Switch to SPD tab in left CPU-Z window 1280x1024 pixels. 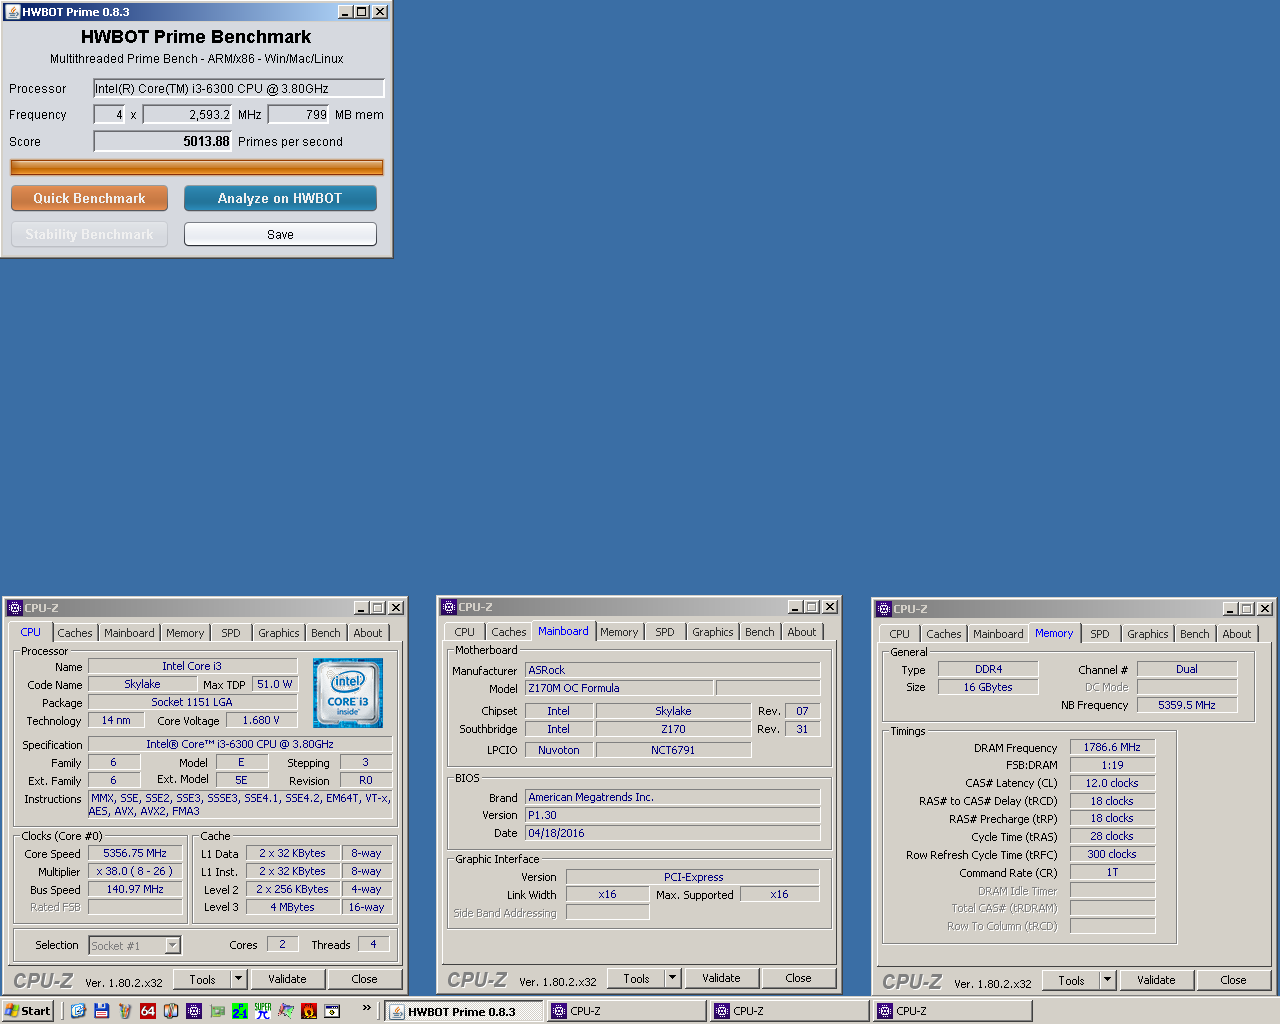(231, 633)
